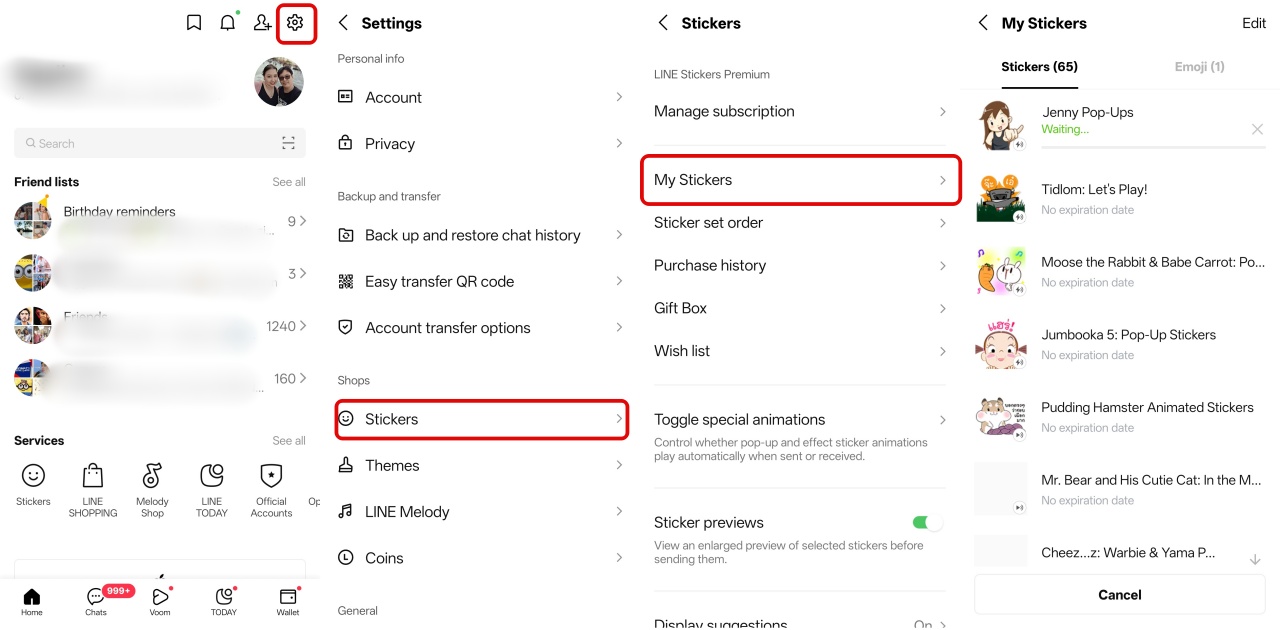
Task: Open Toggle special animations setting
Action: [x=800, y=420]
